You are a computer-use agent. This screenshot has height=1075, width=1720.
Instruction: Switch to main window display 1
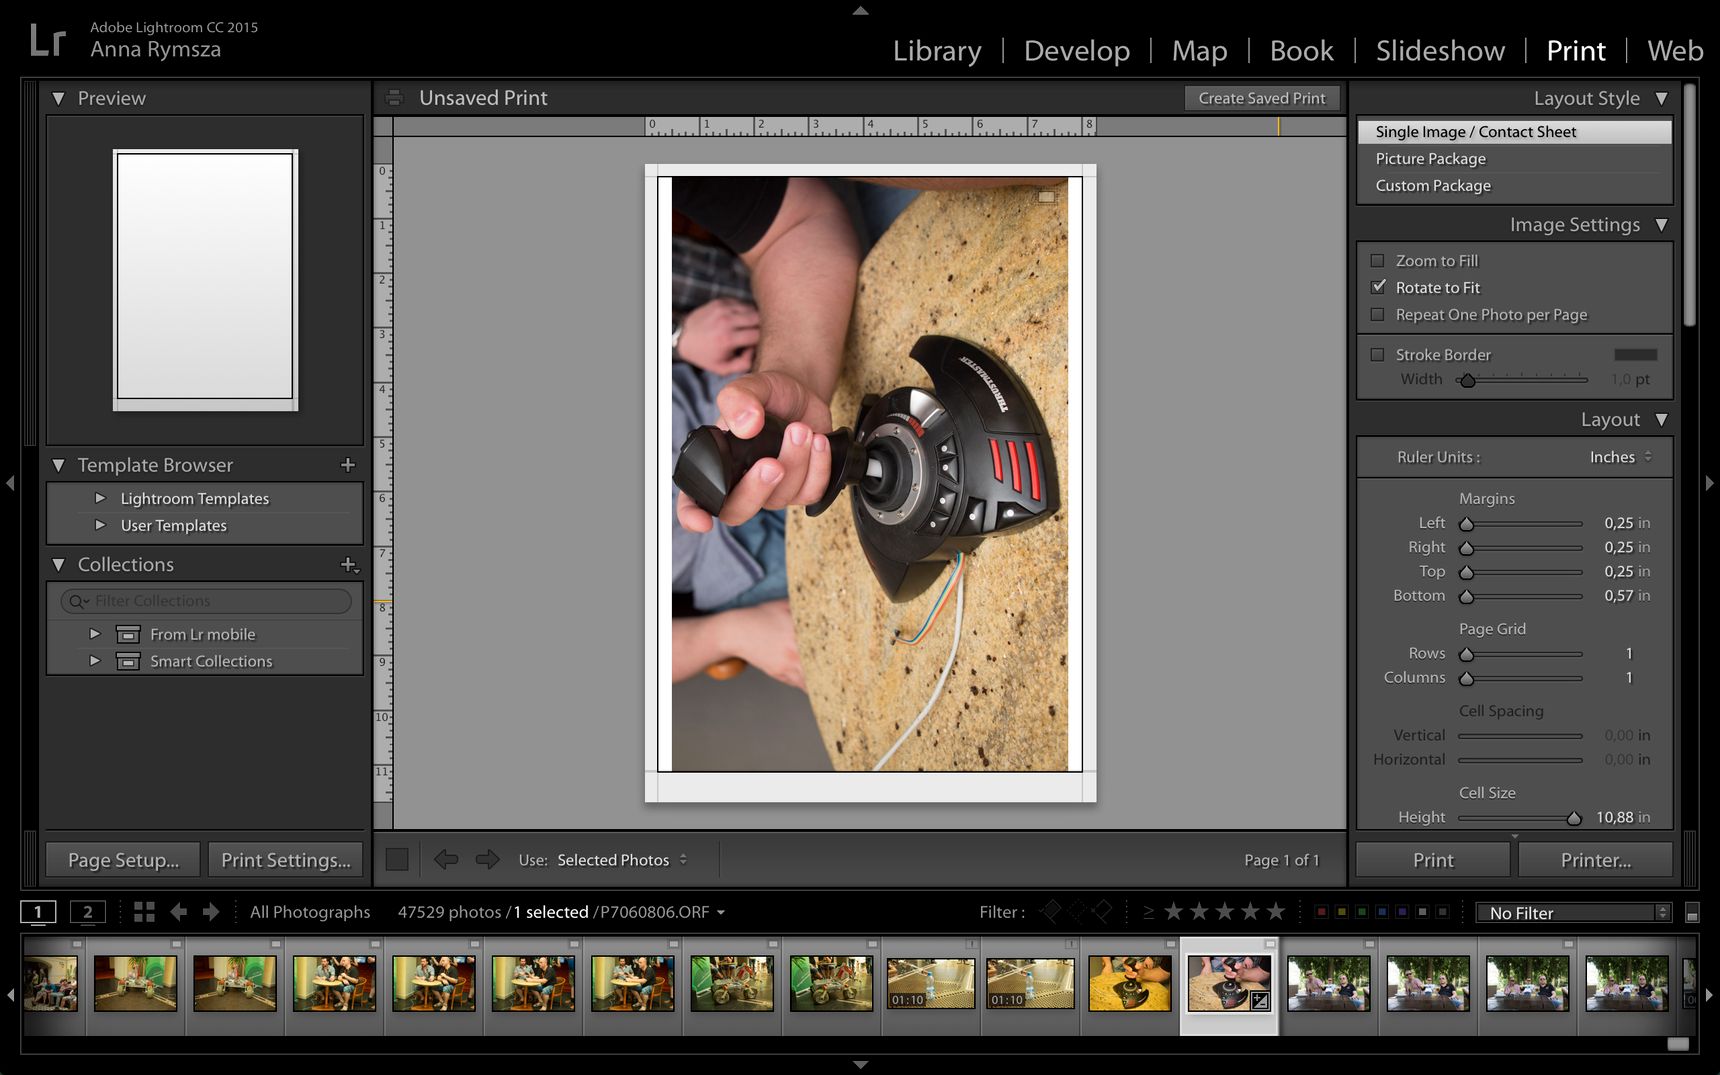[x=38, y=912]
